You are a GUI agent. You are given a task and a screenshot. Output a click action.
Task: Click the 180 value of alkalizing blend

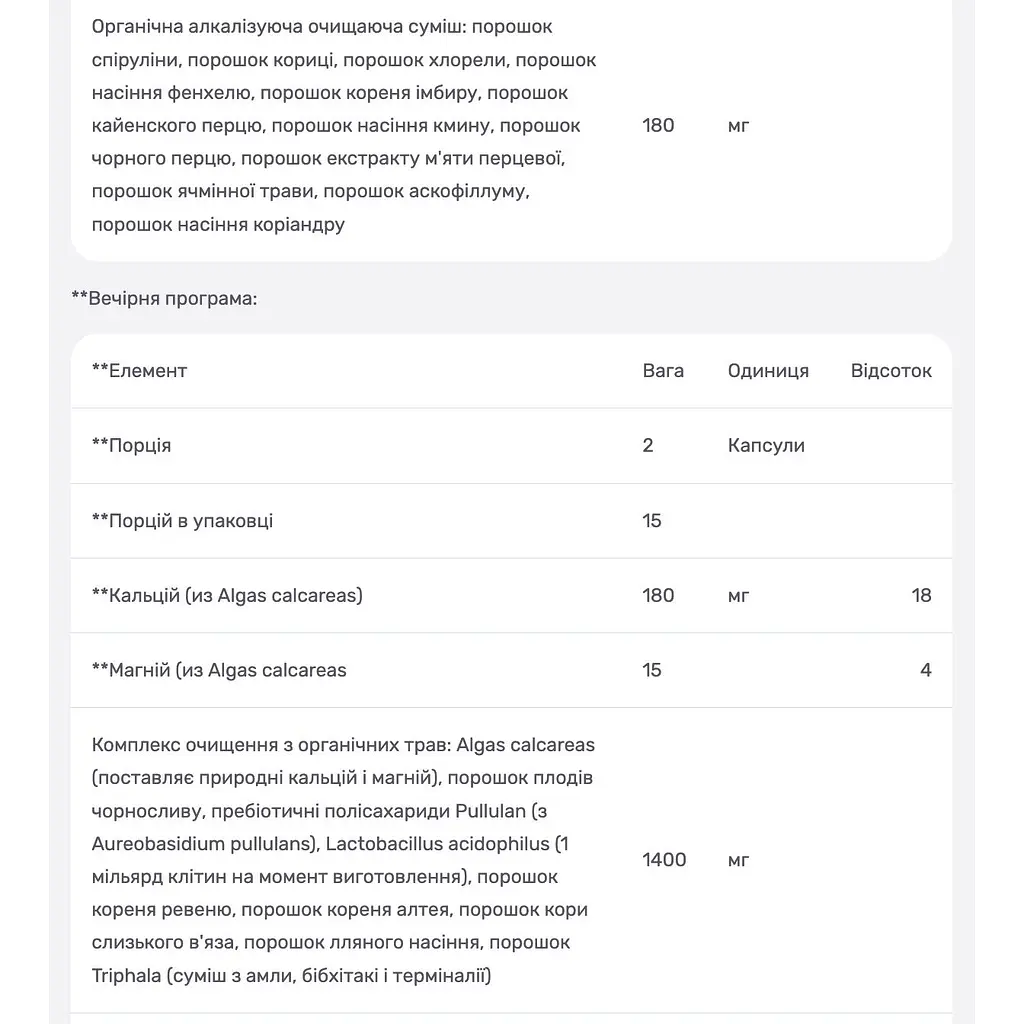(658, 125)
